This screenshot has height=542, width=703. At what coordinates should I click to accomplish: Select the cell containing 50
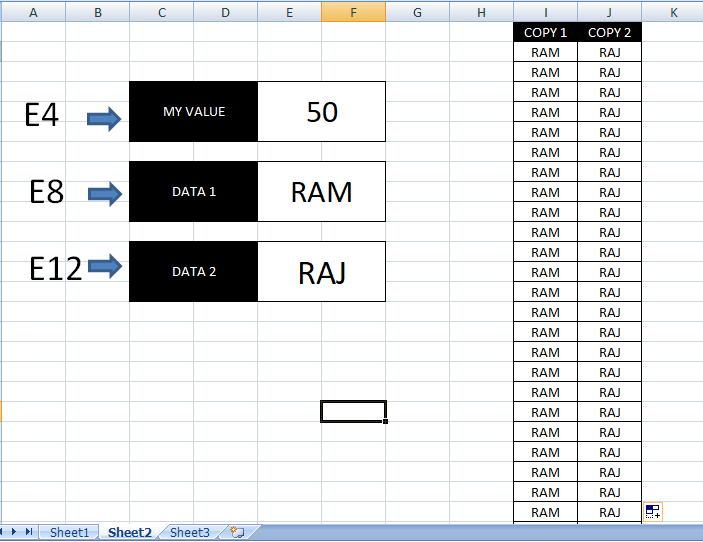point(321,112)
